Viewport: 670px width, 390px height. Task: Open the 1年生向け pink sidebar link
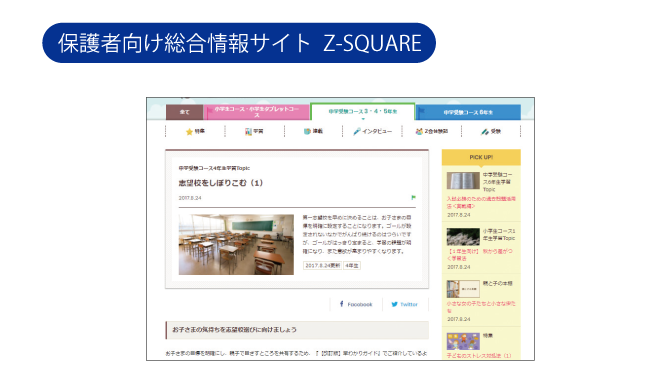(x=480, y=255)
